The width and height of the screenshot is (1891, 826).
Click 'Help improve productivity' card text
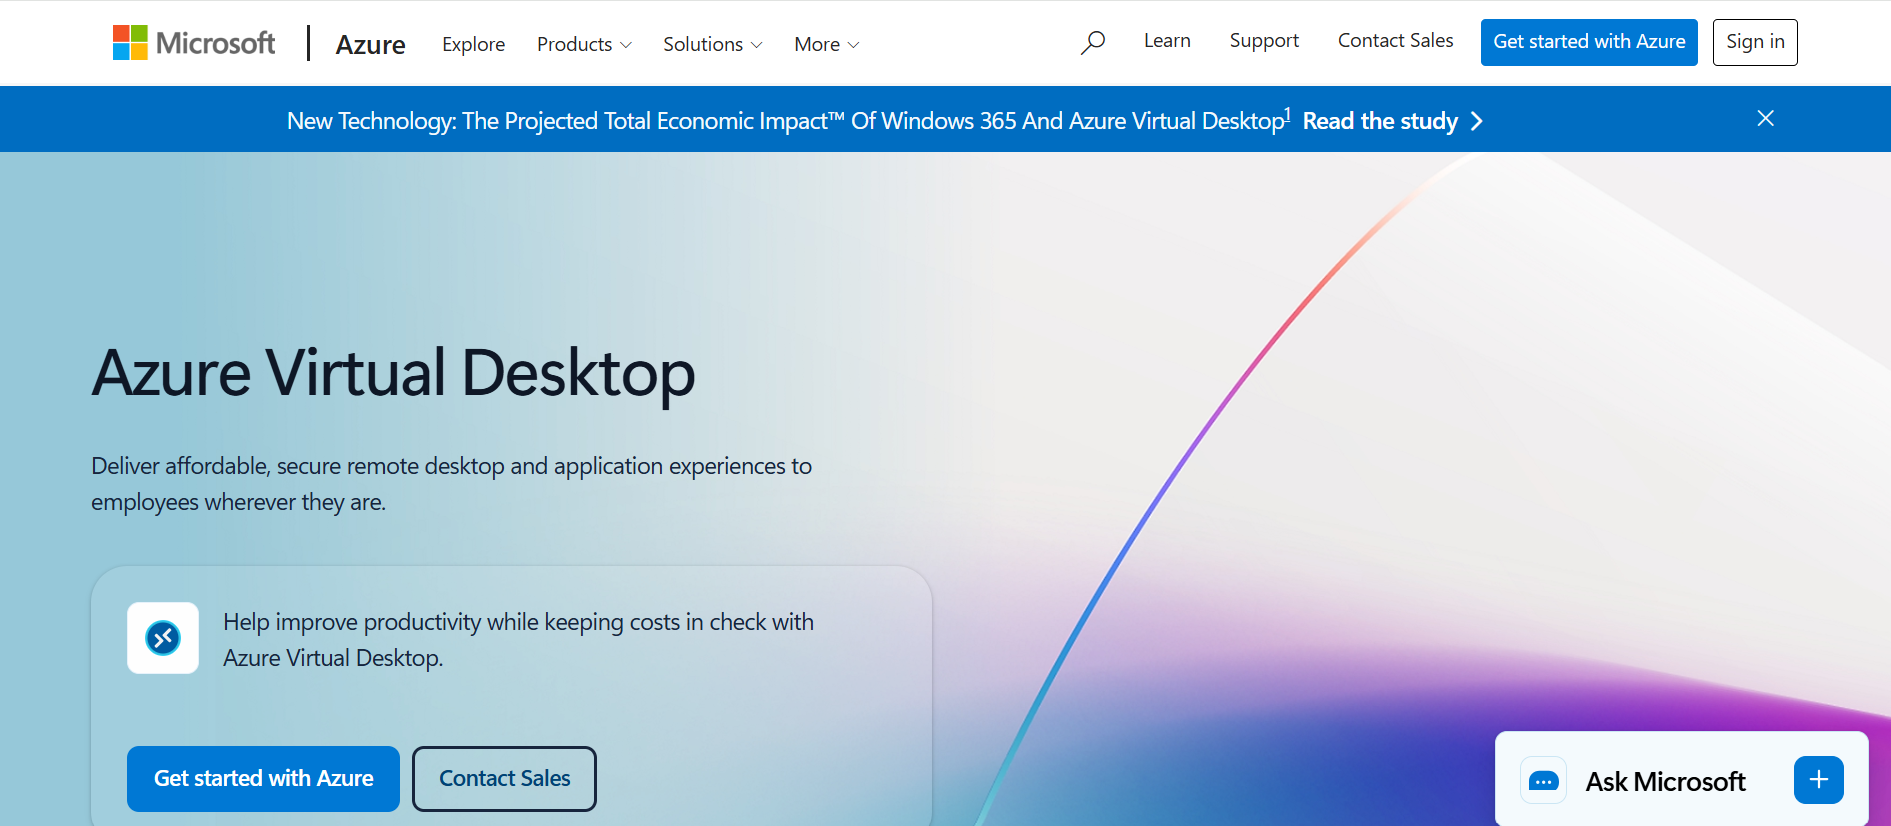pyautogui.click(x=518, y=640)
